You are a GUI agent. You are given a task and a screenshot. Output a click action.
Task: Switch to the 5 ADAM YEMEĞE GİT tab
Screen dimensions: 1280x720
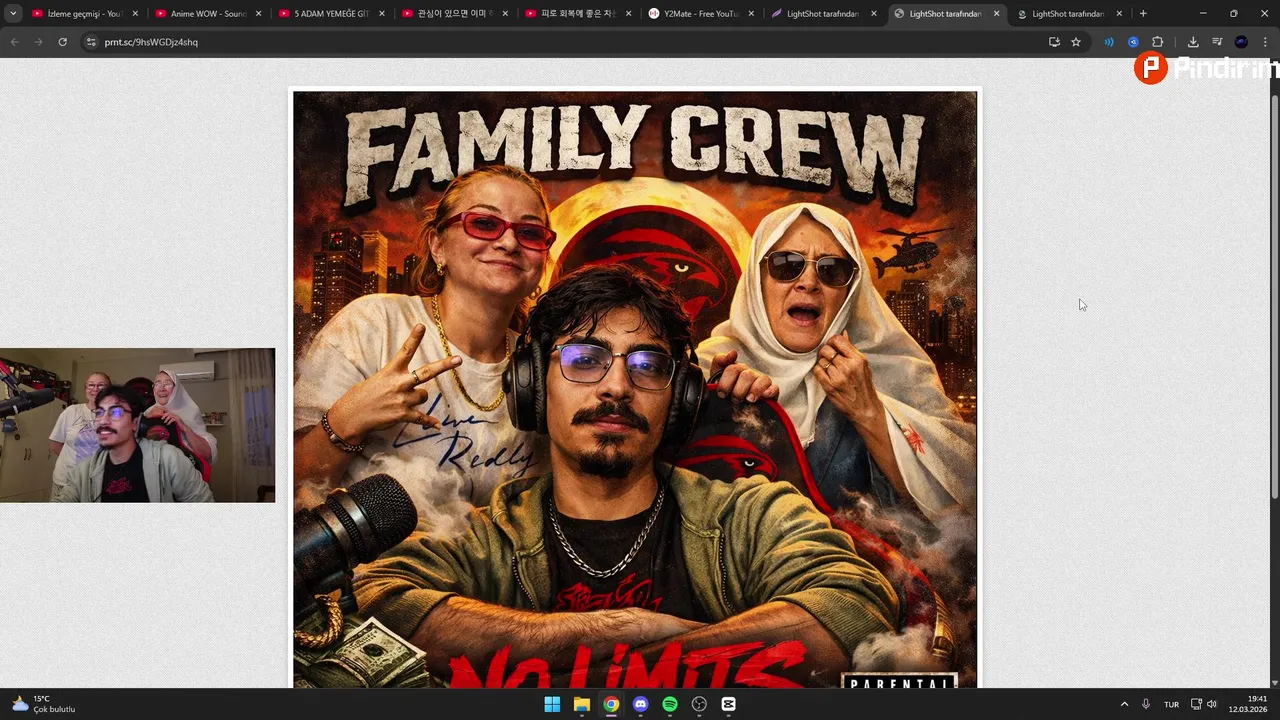(x=331, y=14)
